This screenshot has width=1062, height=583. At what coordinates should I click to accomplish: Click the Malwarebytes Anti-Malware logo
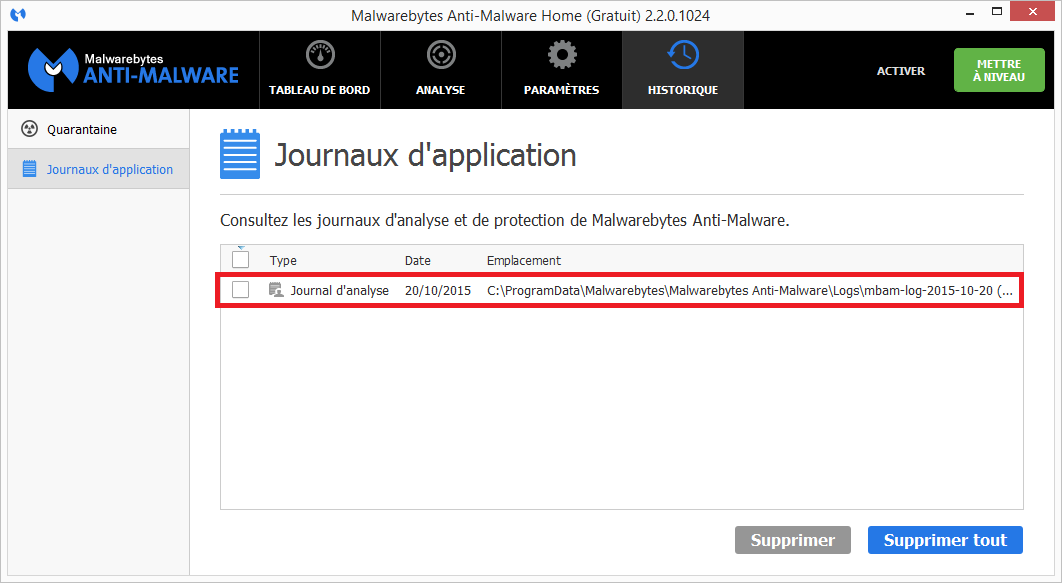(133, 69)
